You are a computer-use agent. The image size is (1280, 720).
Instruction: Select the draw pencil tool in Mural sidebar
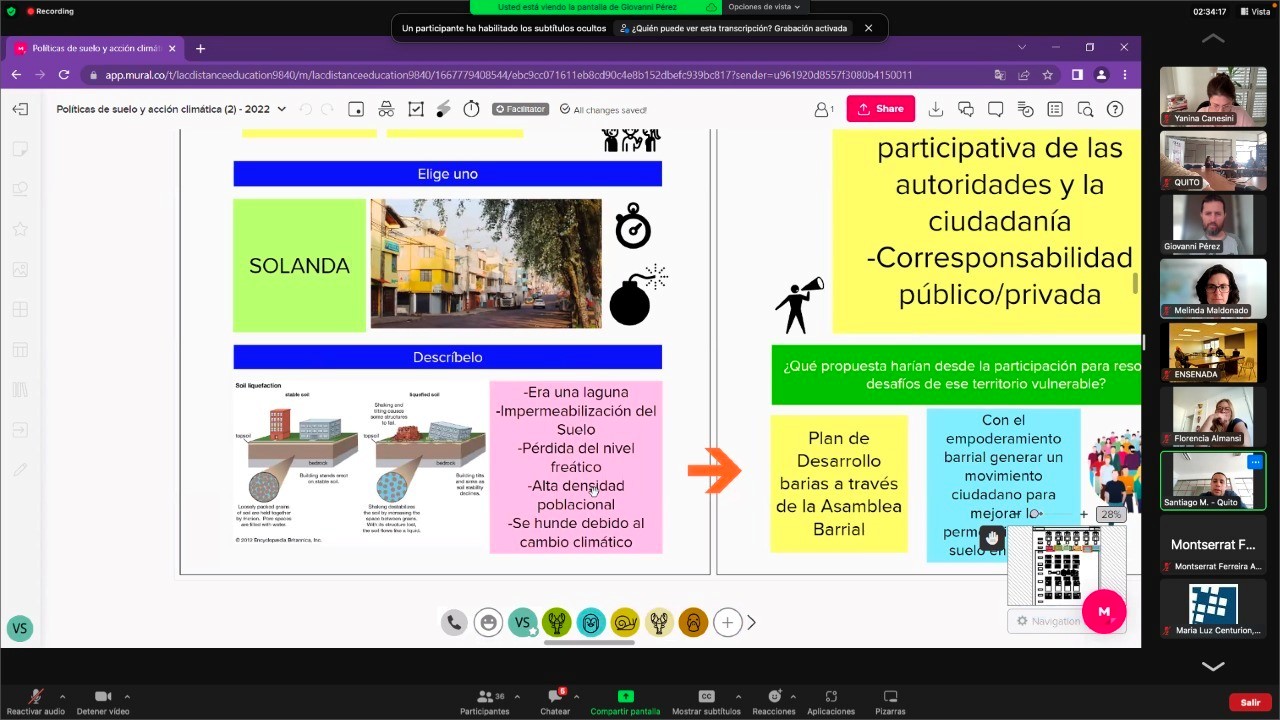click(x=20, y=469)
